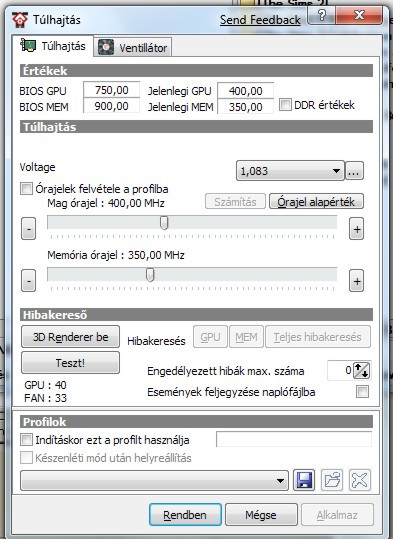Click the 'Mag órajel : 400,00 MHz' label
Image resolution: width=393 pixels, height=539 pixels.
106,203
